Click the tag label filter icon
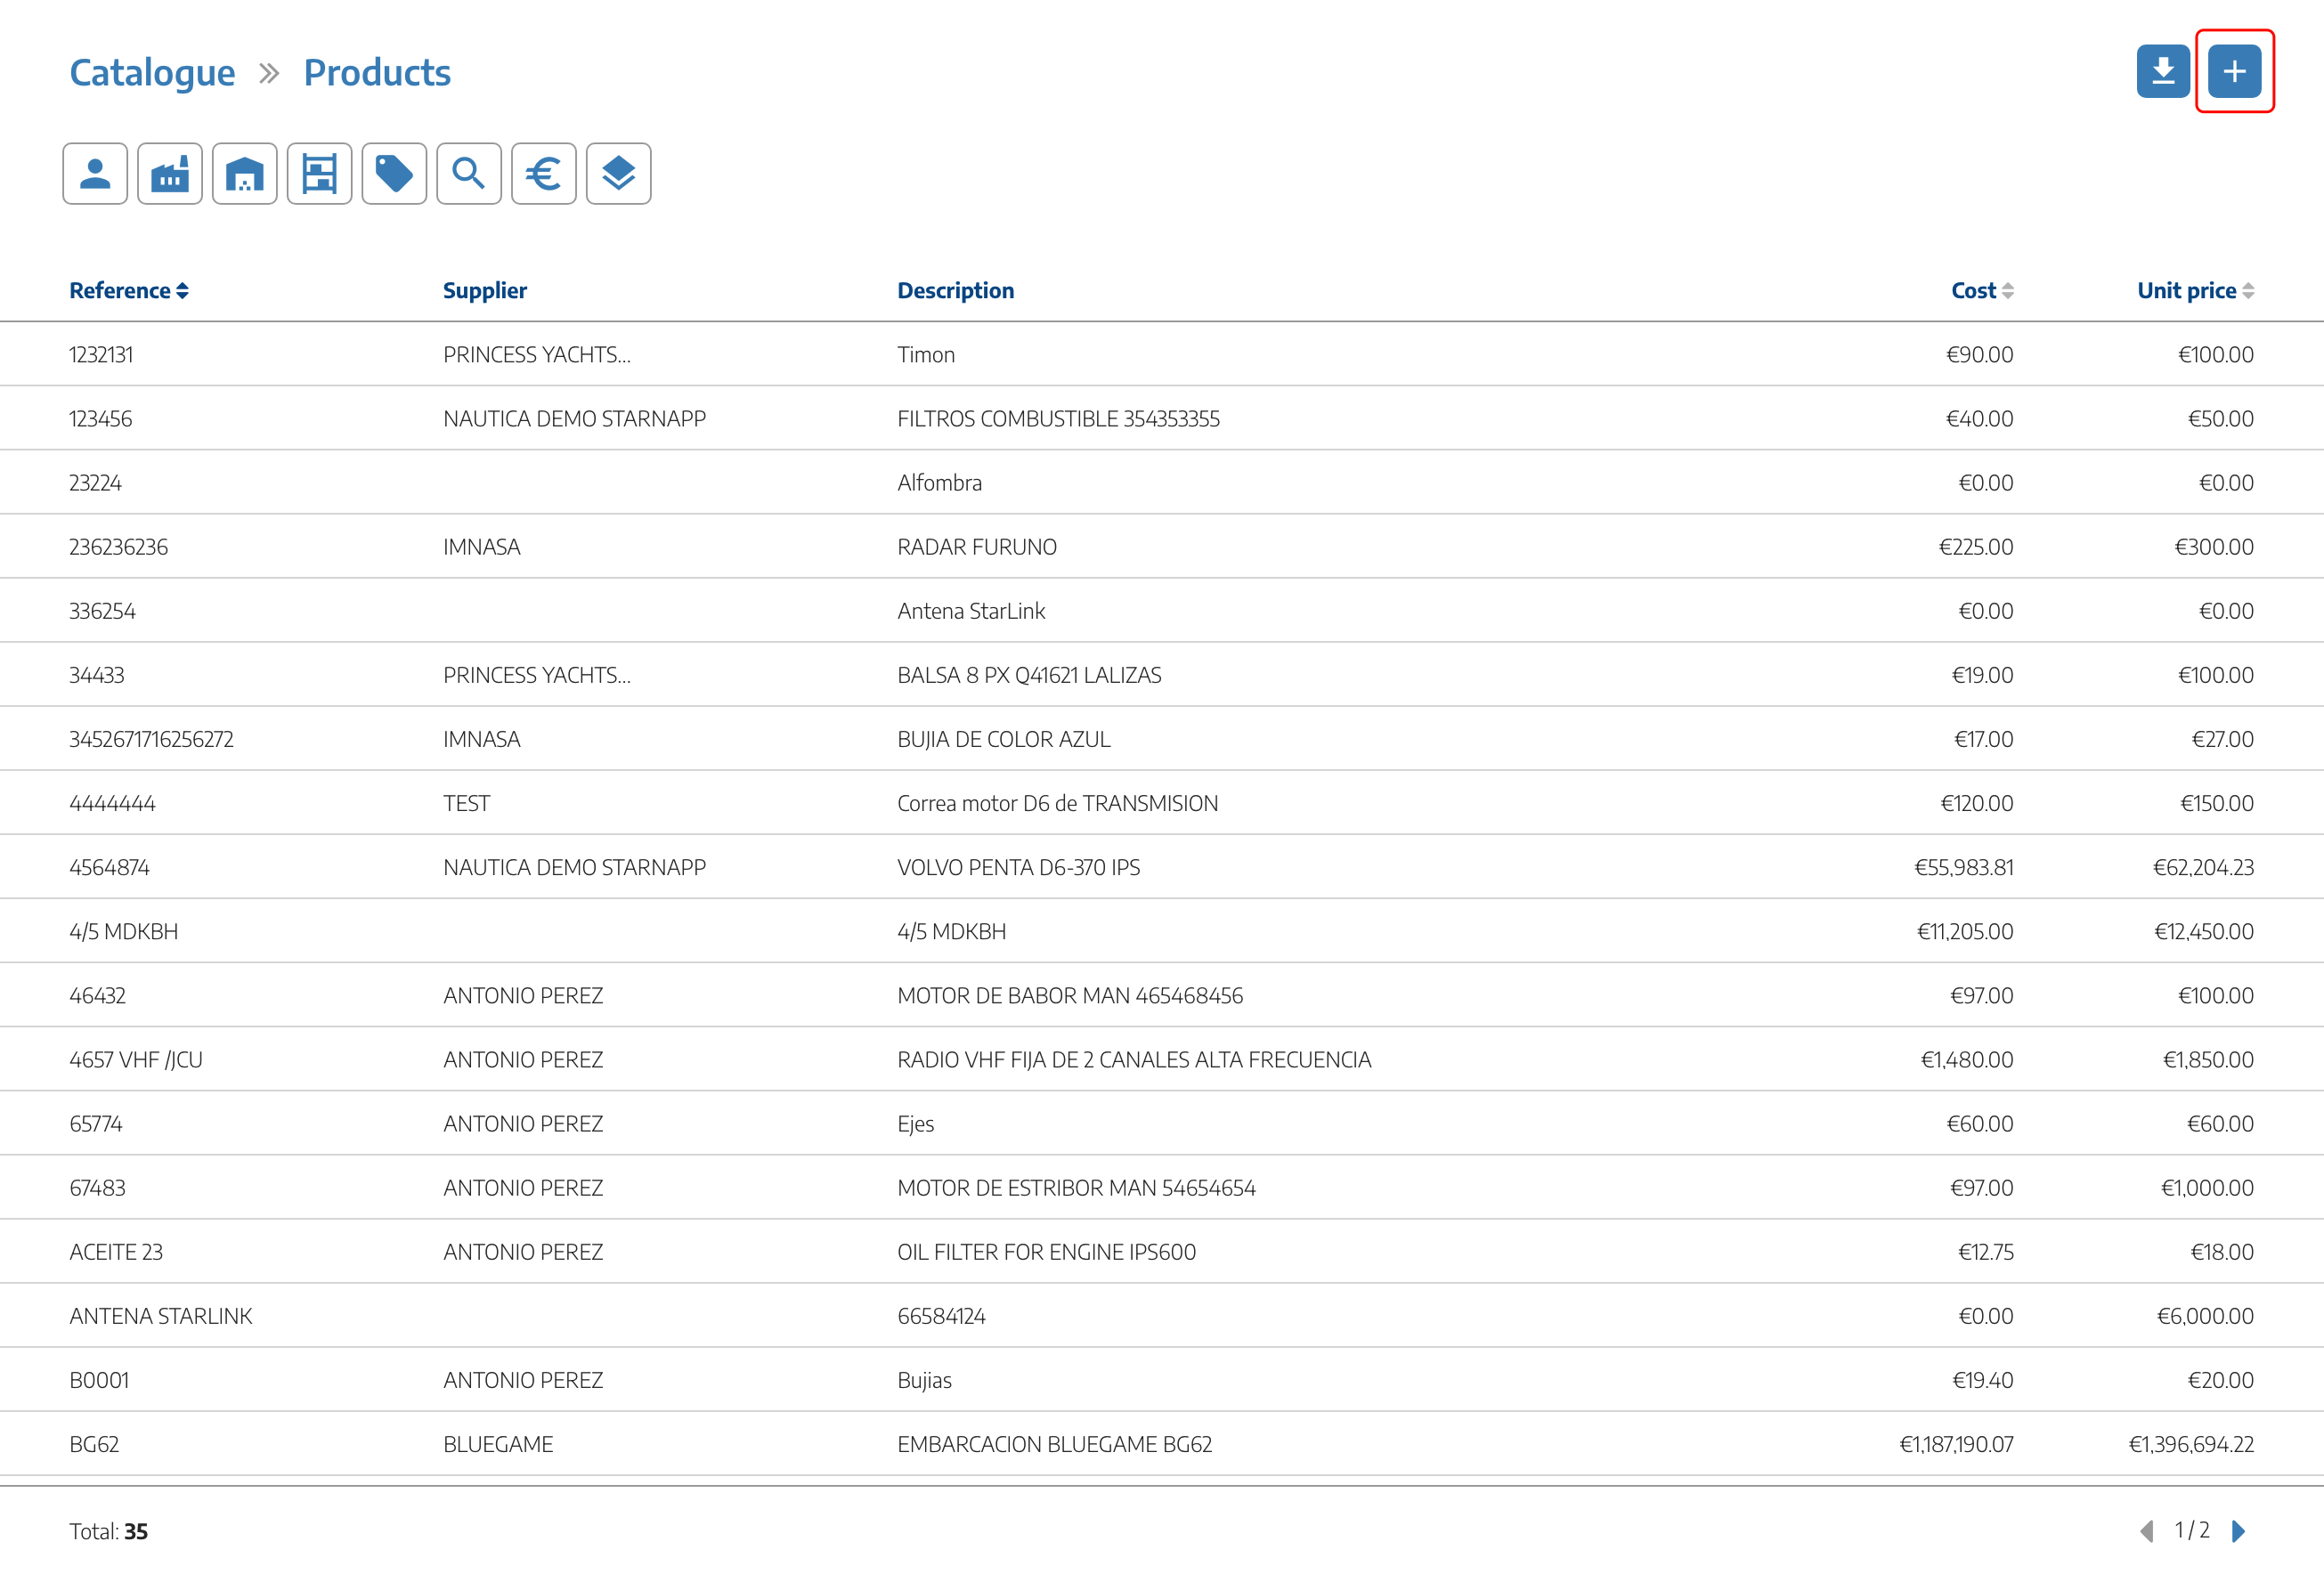The height and width of the screenshot is (1574, 2324). click(x=394, y=174)
